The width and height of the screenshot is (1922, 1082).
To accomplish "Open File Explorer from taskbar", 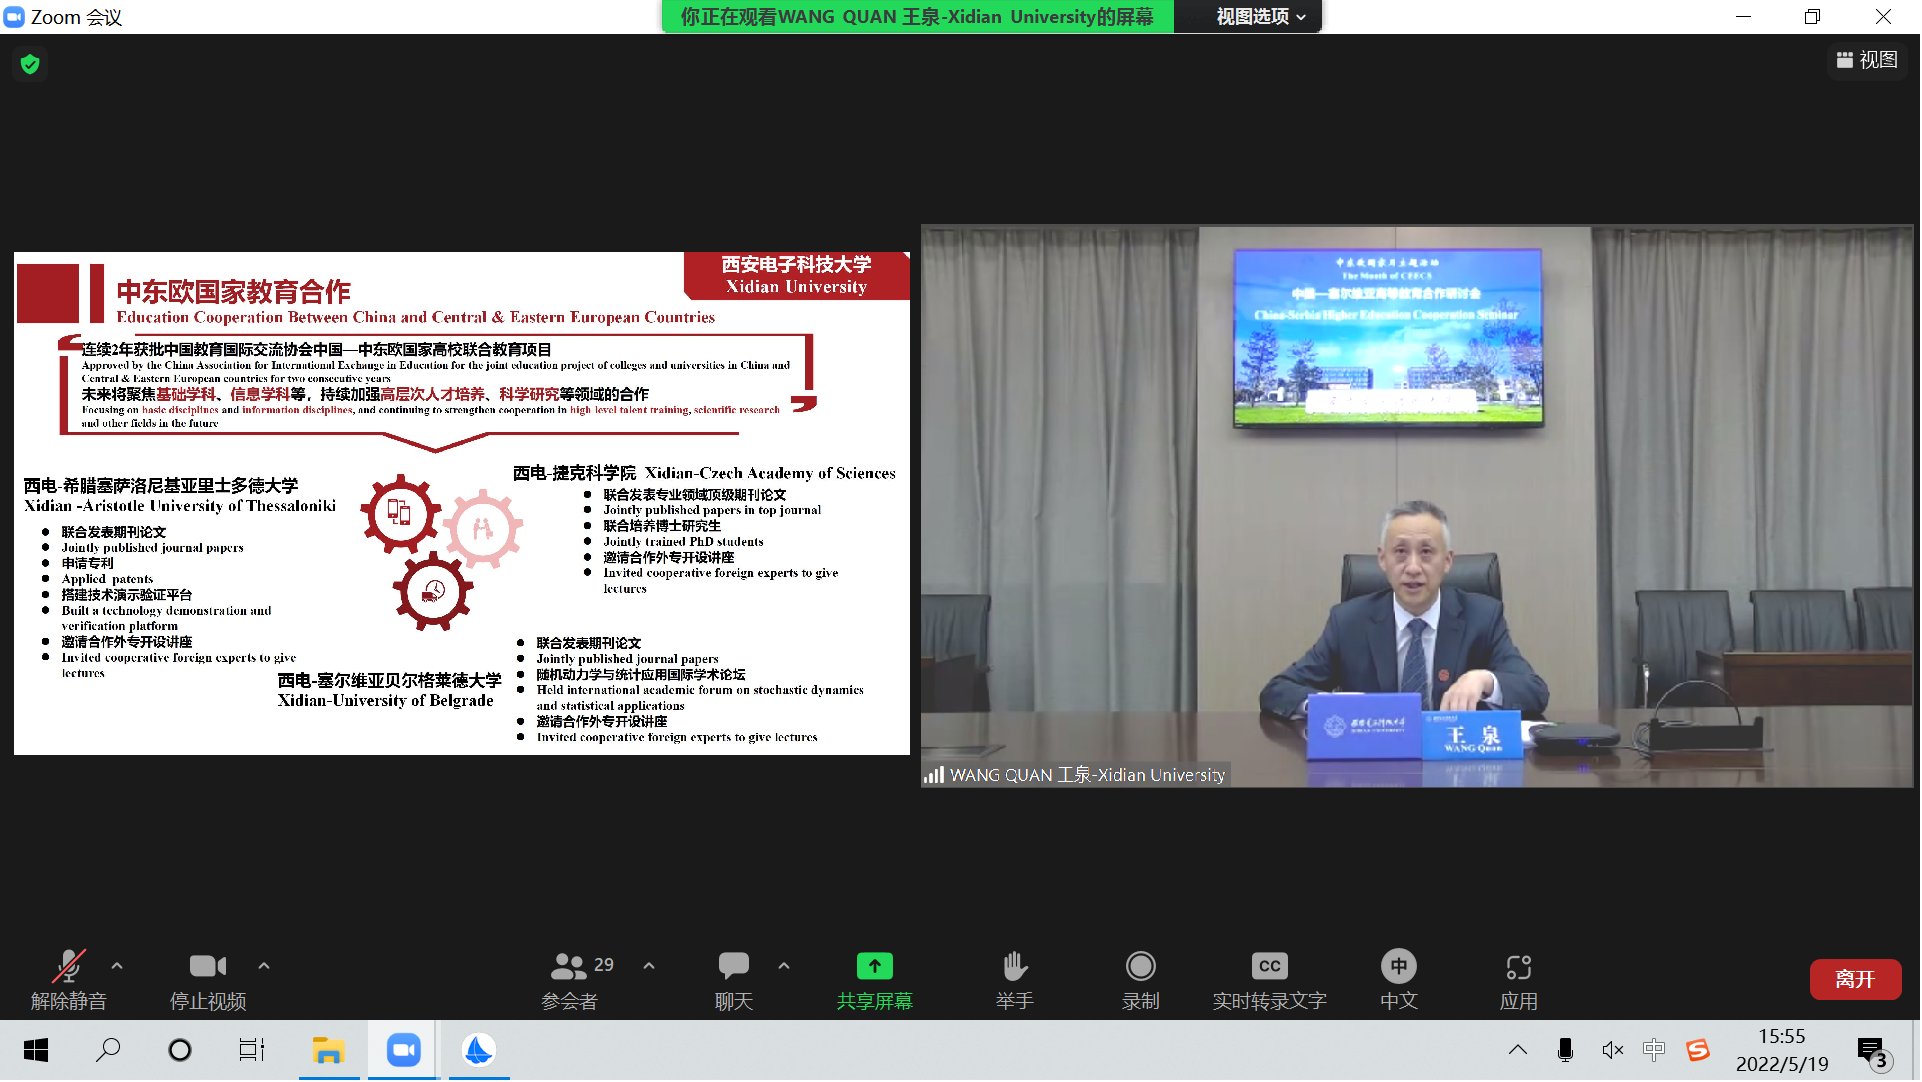I will click(329, 1050).
